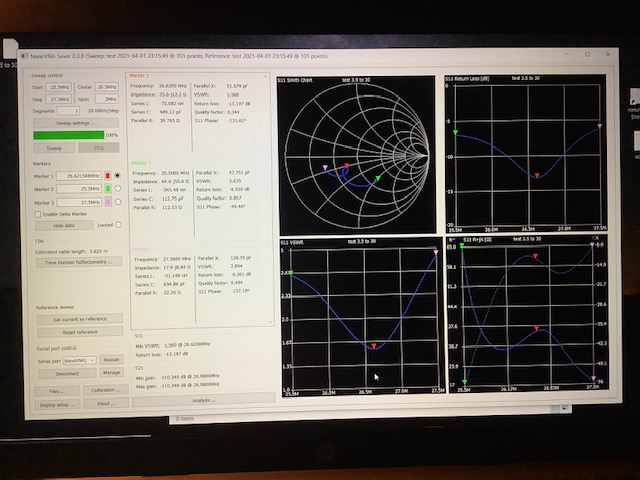640x480 pixels.
Task: Open Marker 3 pink color swatch
Action: click(108, 202)
